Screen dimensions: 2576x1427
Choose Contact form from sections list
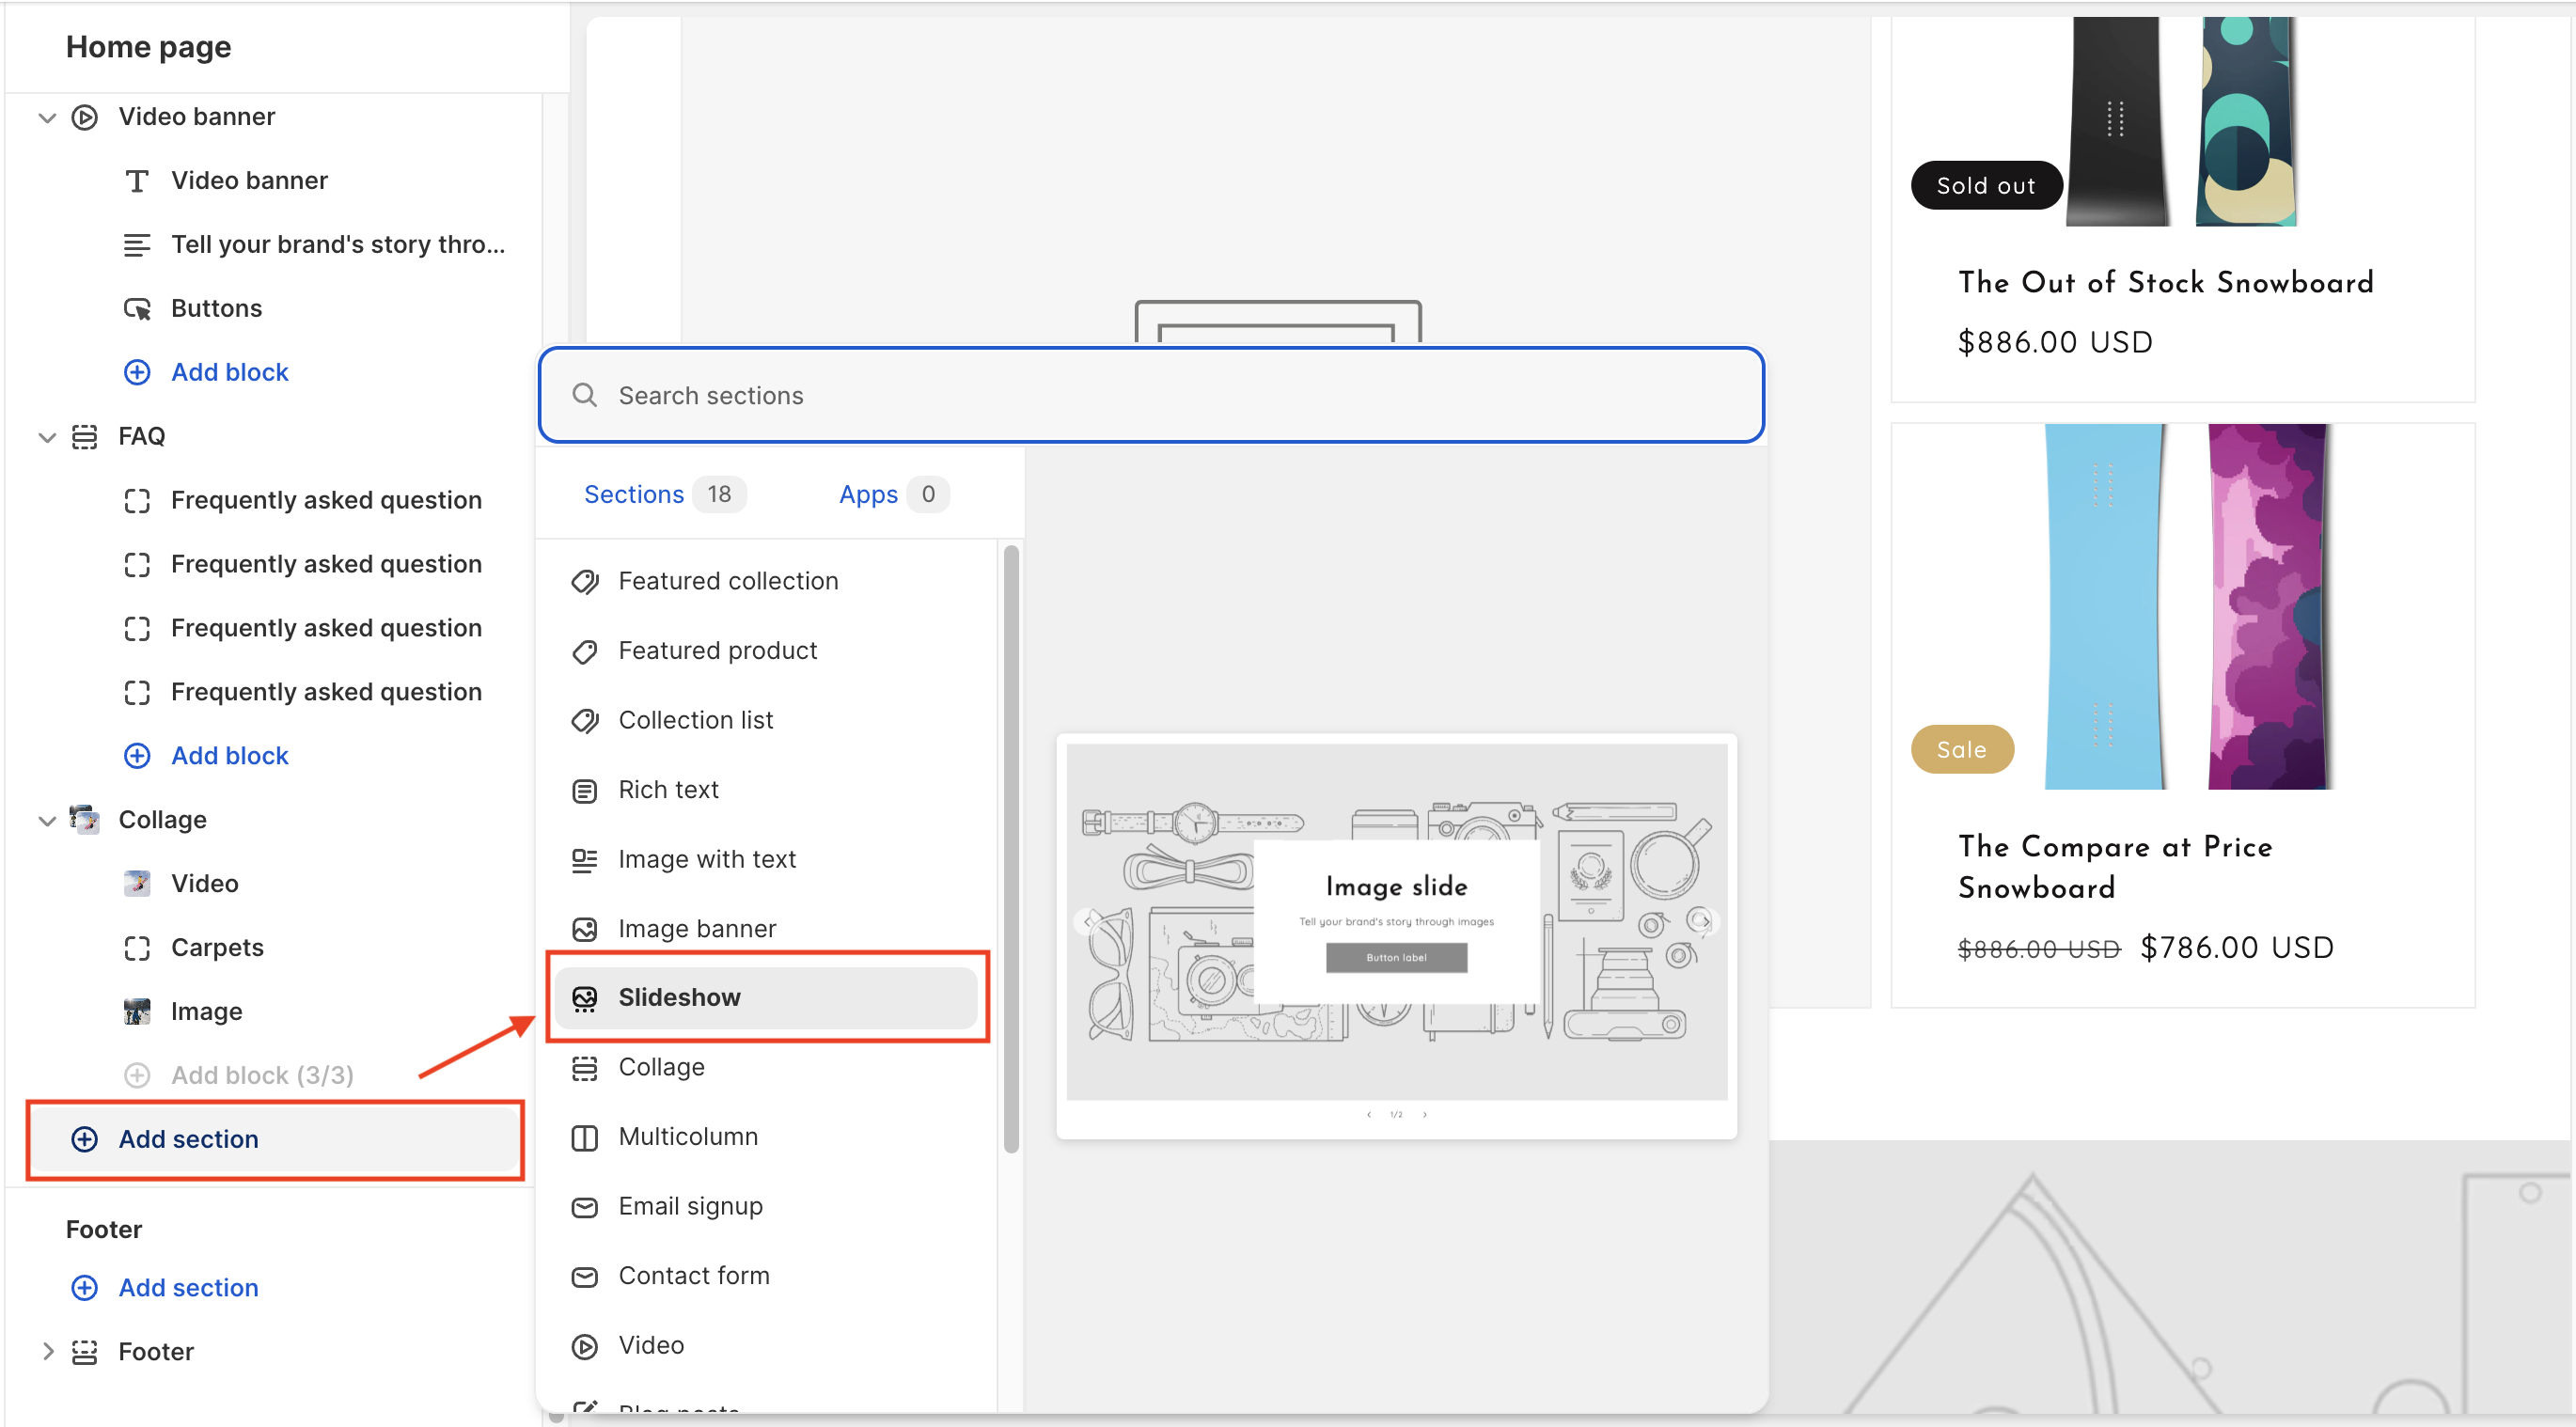click(x=693, y=1276)
